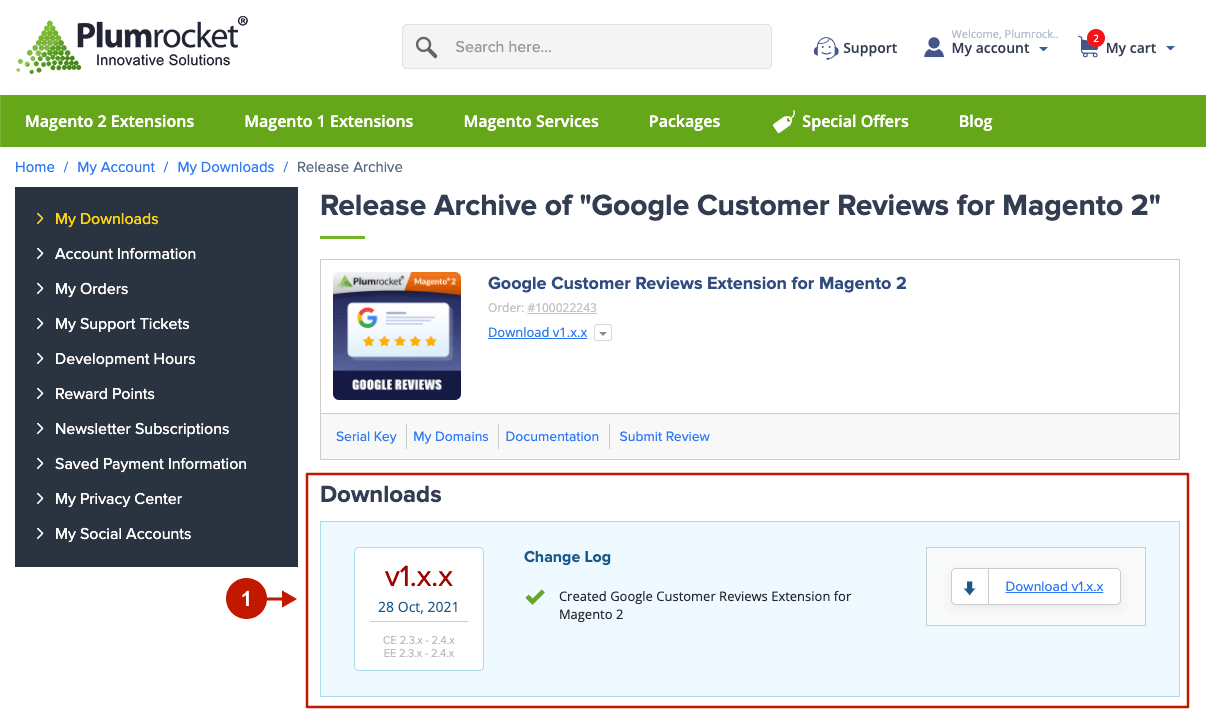This screenshot has width=1206, height=713.
Task: Click the download arrow icon button
Action: [969, 587]
